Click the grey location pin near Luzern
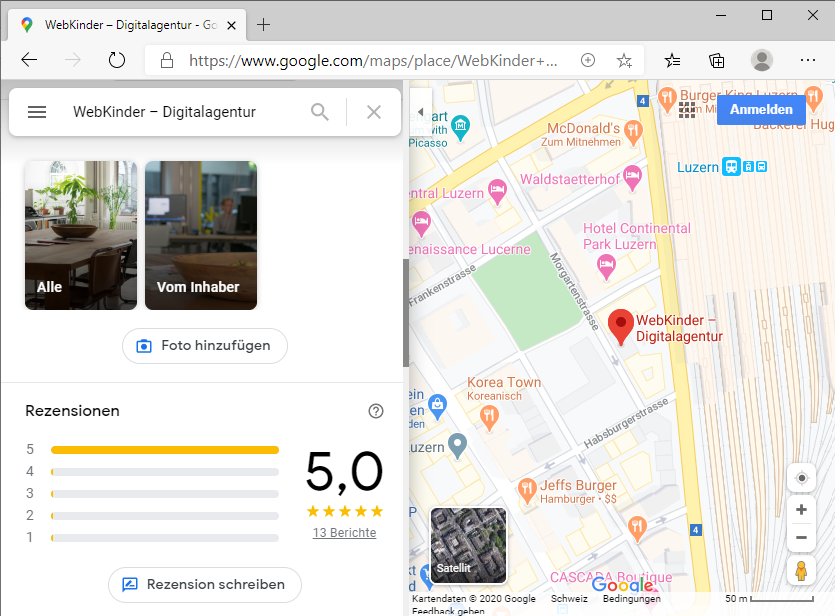Viewport: 835px width, 616px height. pyautogui.click(x=457, y=446)
